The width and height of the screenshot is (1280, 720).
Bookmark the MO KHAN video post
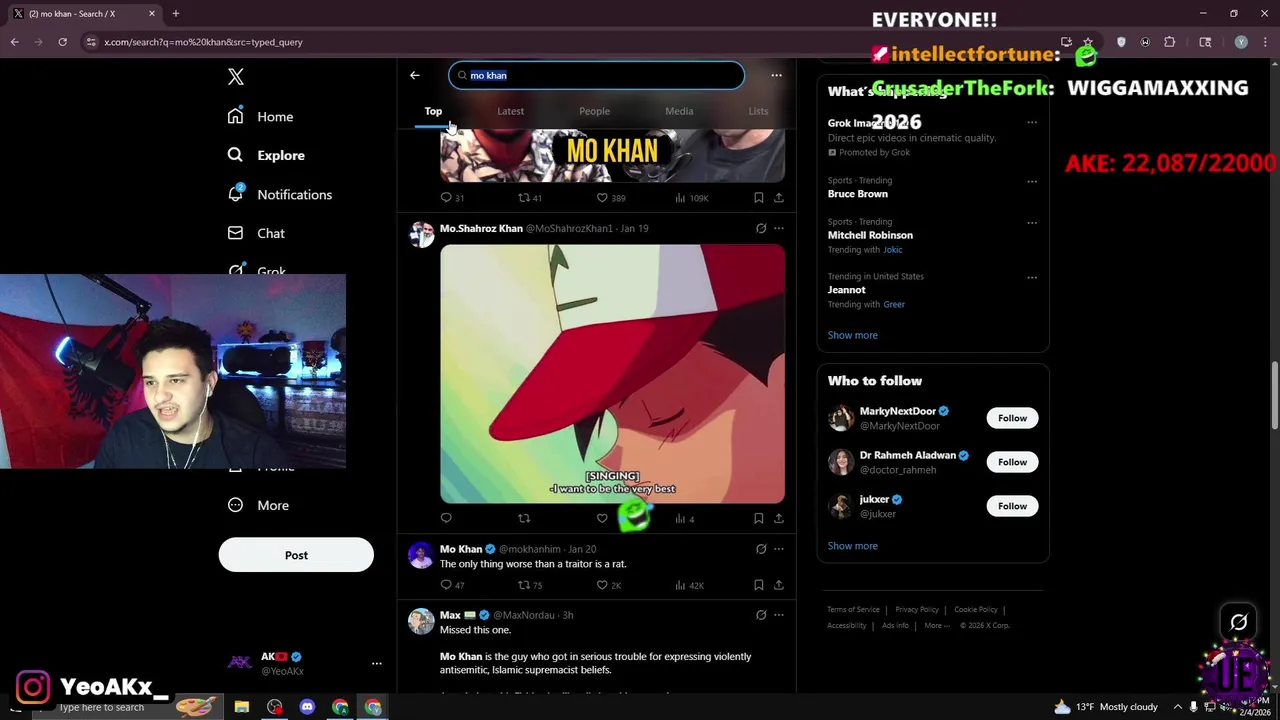pyautogui.click(x=758, y=198)
